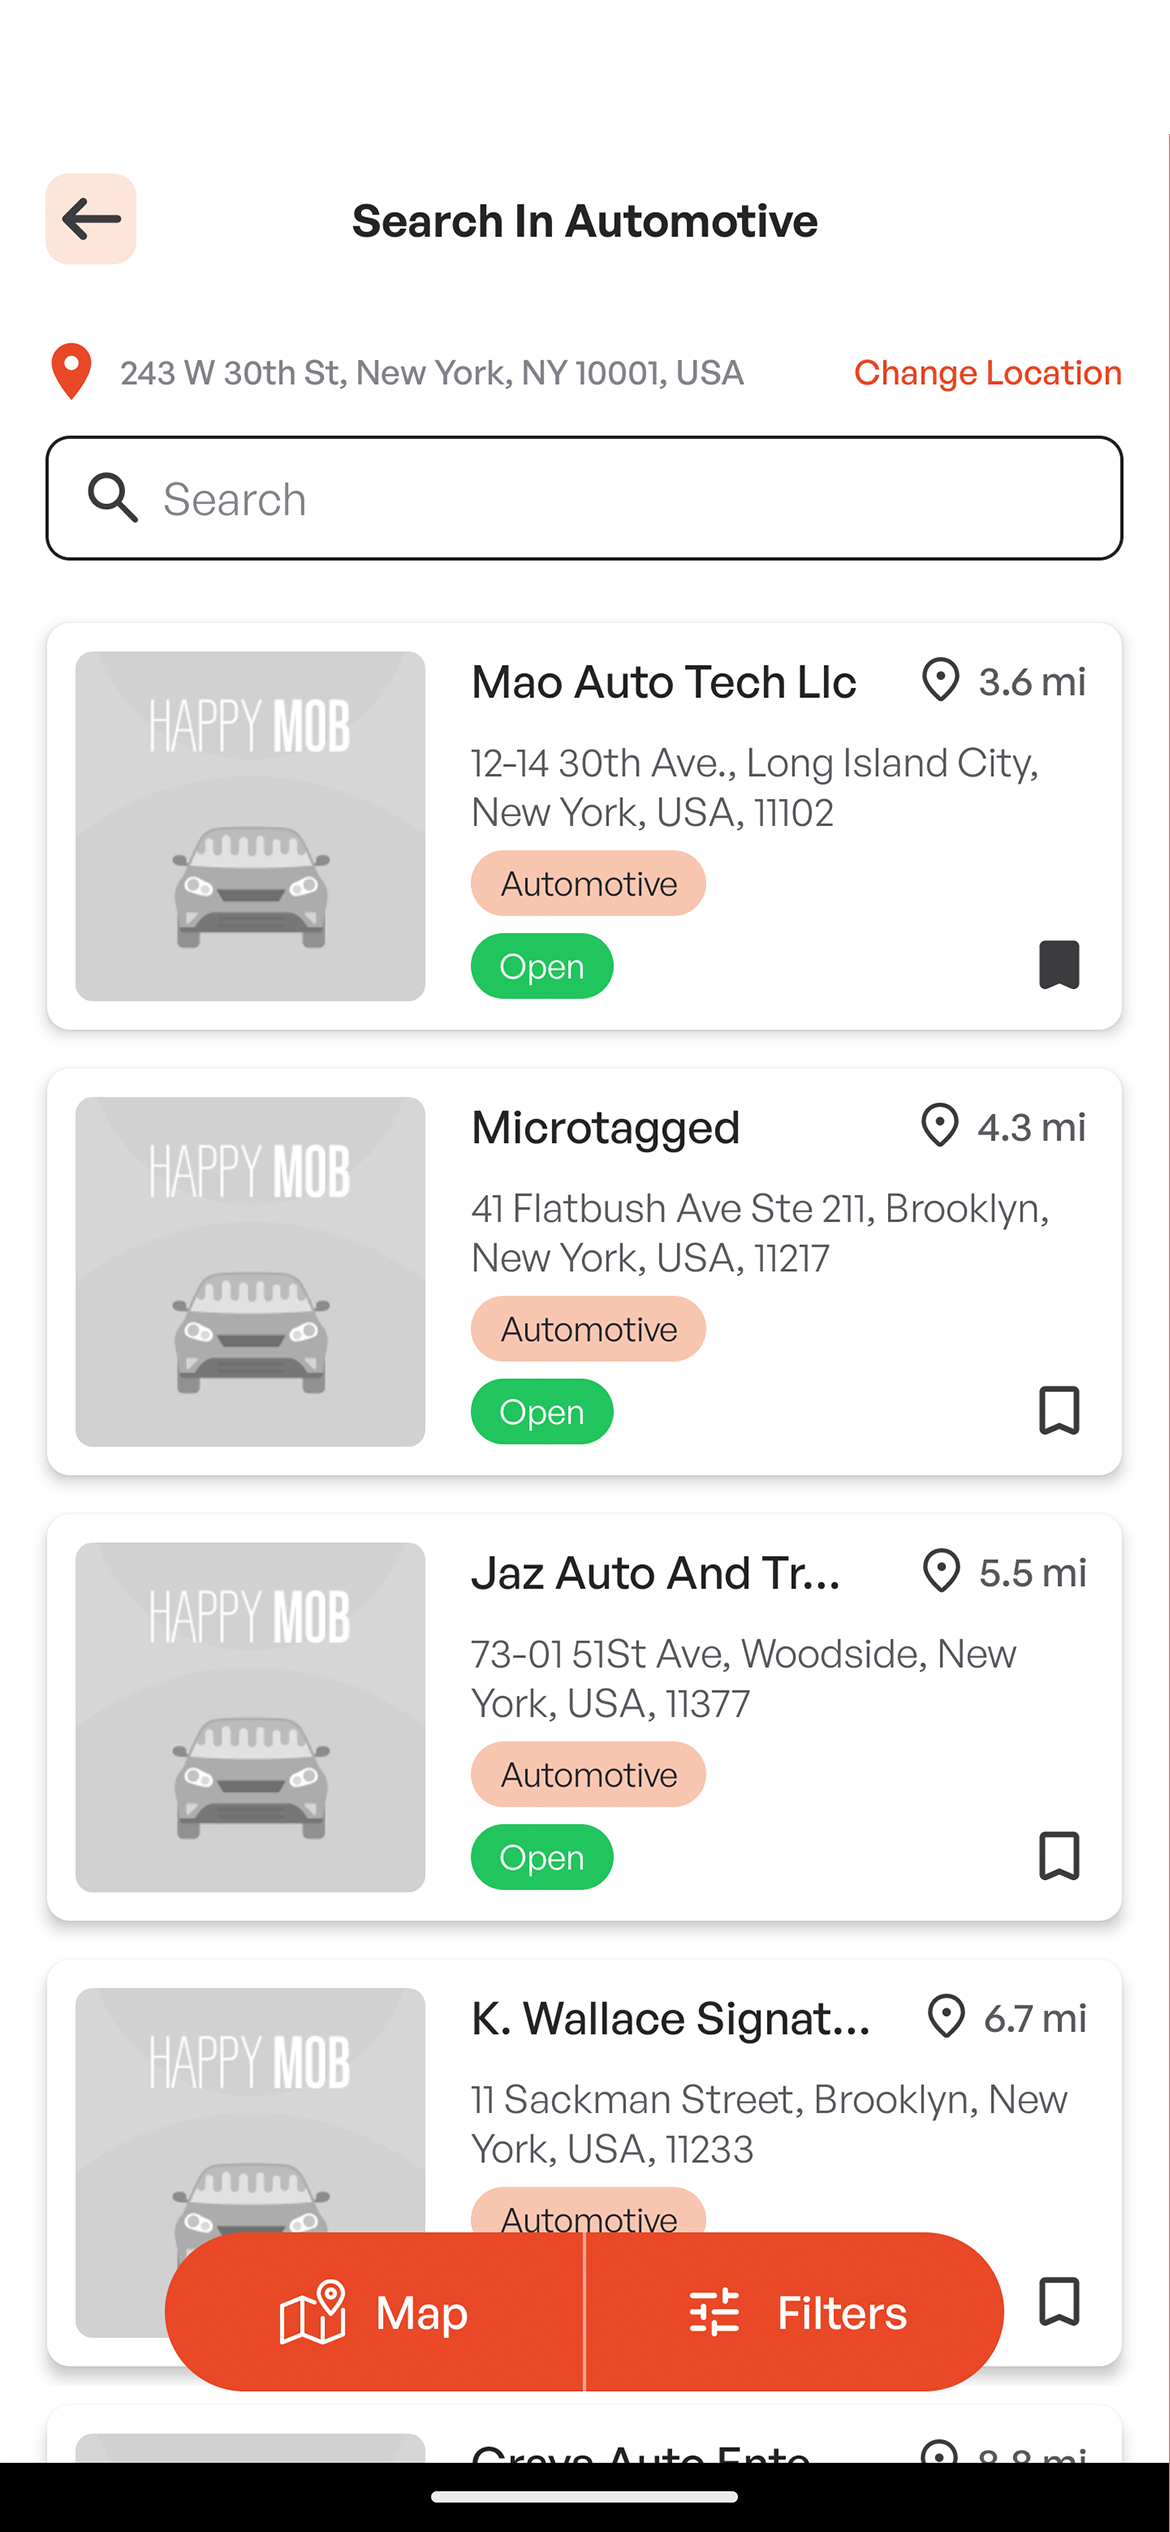Viewport: 1170px width, 2532px height.
Task: Save K. Wallace Signat... with bookmark icon
Action: (x=1059, y=2301)
